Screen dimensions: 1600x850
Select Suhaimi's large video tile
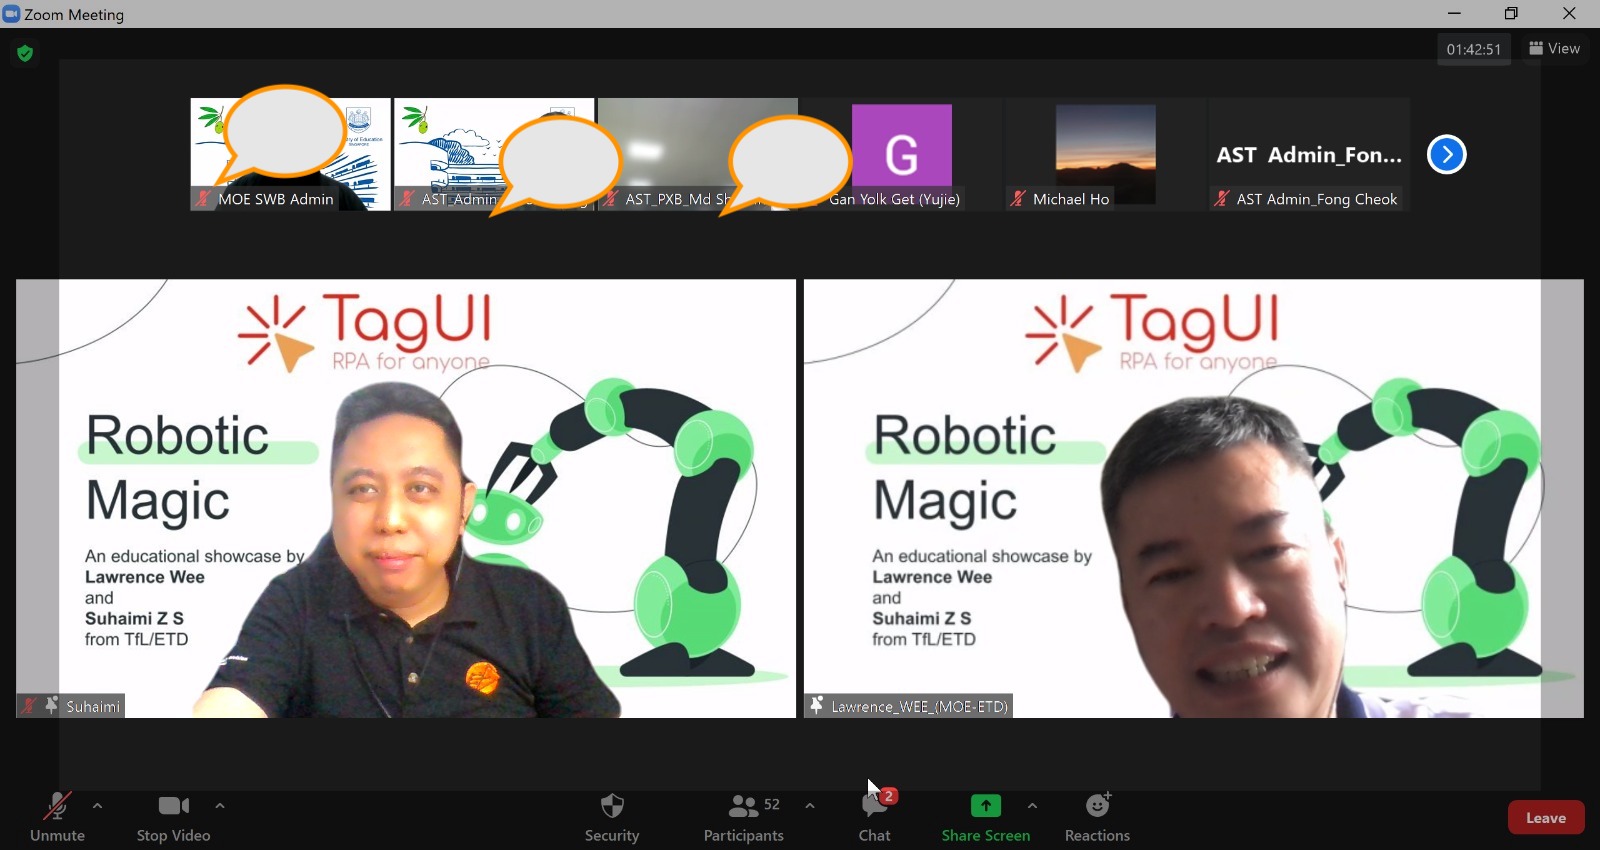click(406, 498)
